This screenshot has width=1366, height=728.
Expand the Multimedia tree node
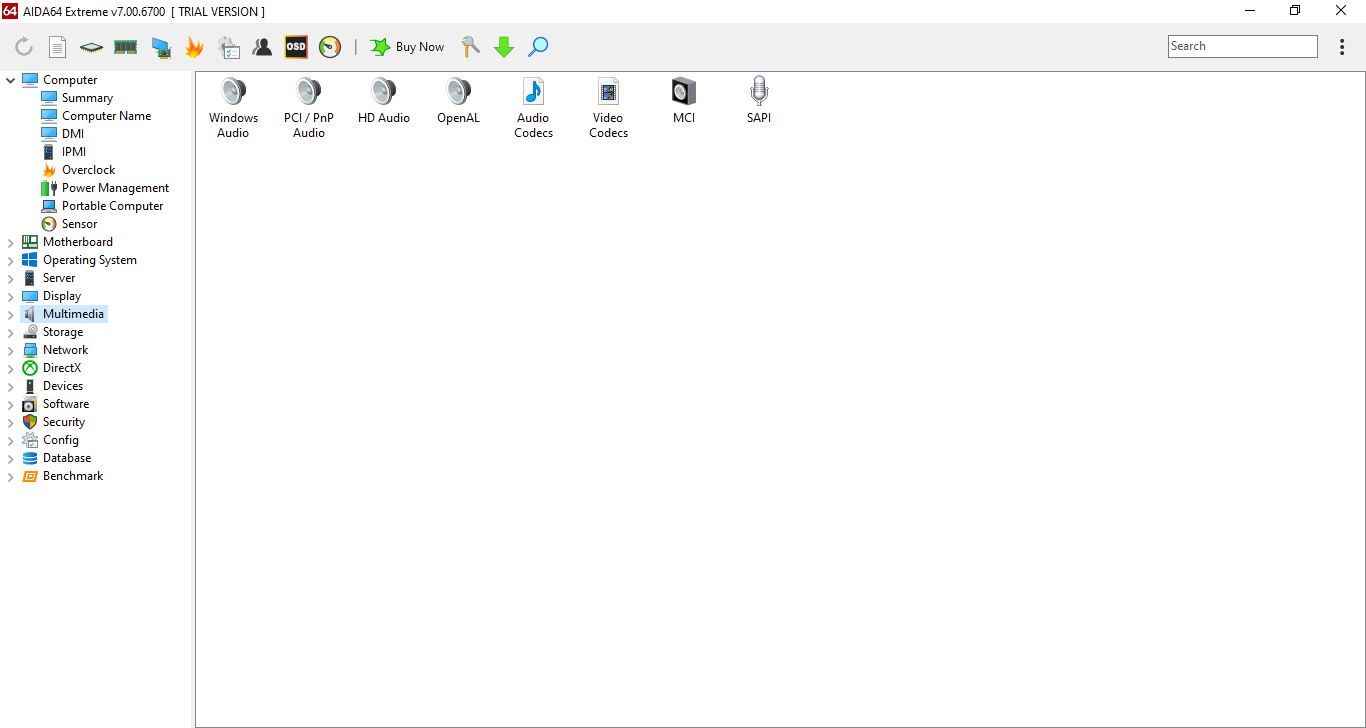pyautogui.click(x=11, y=314)
